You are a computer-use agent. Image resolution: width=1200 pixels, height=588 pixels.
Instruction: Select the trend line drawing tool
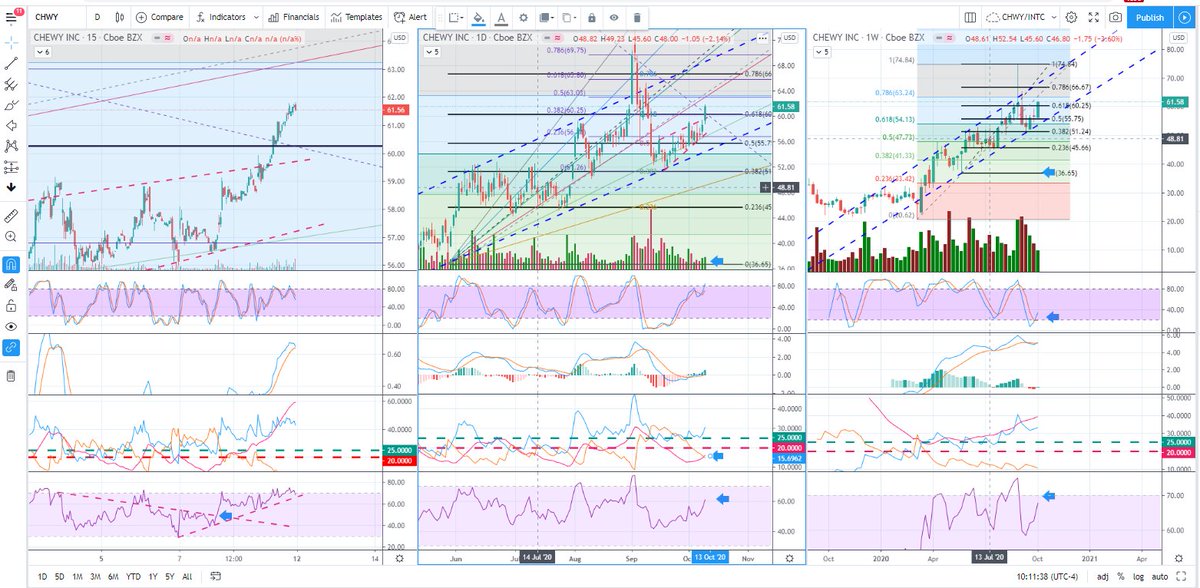pyautogui.click(x=11, y=62)
